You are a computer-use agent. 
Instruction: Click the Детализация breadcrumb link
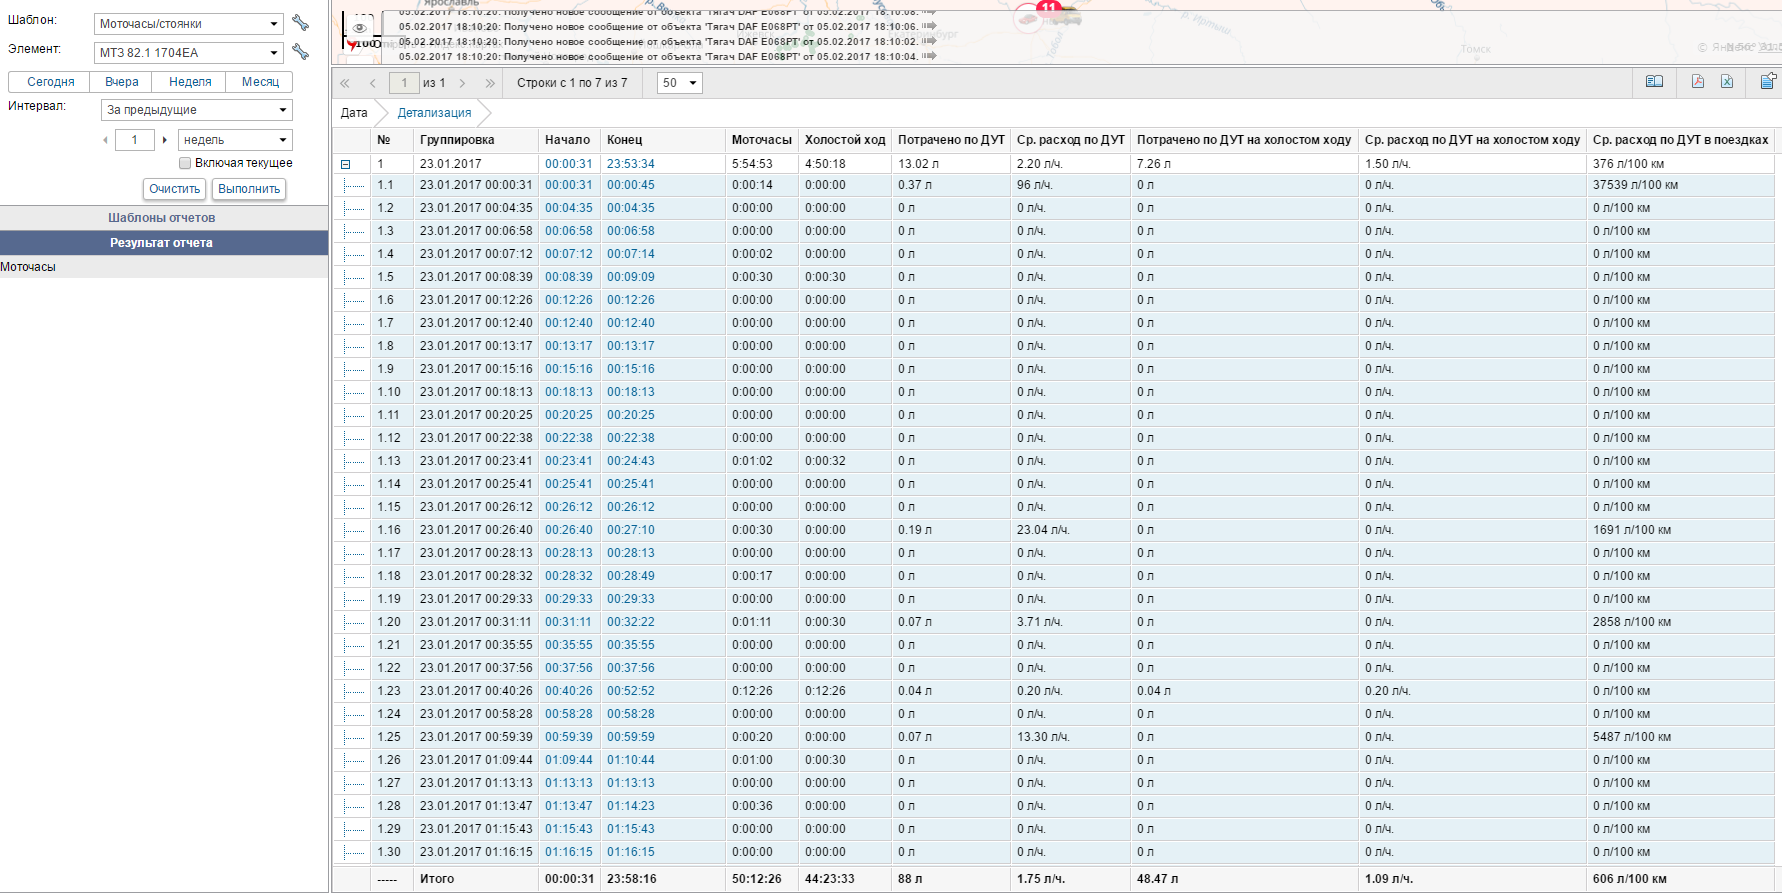434,113
